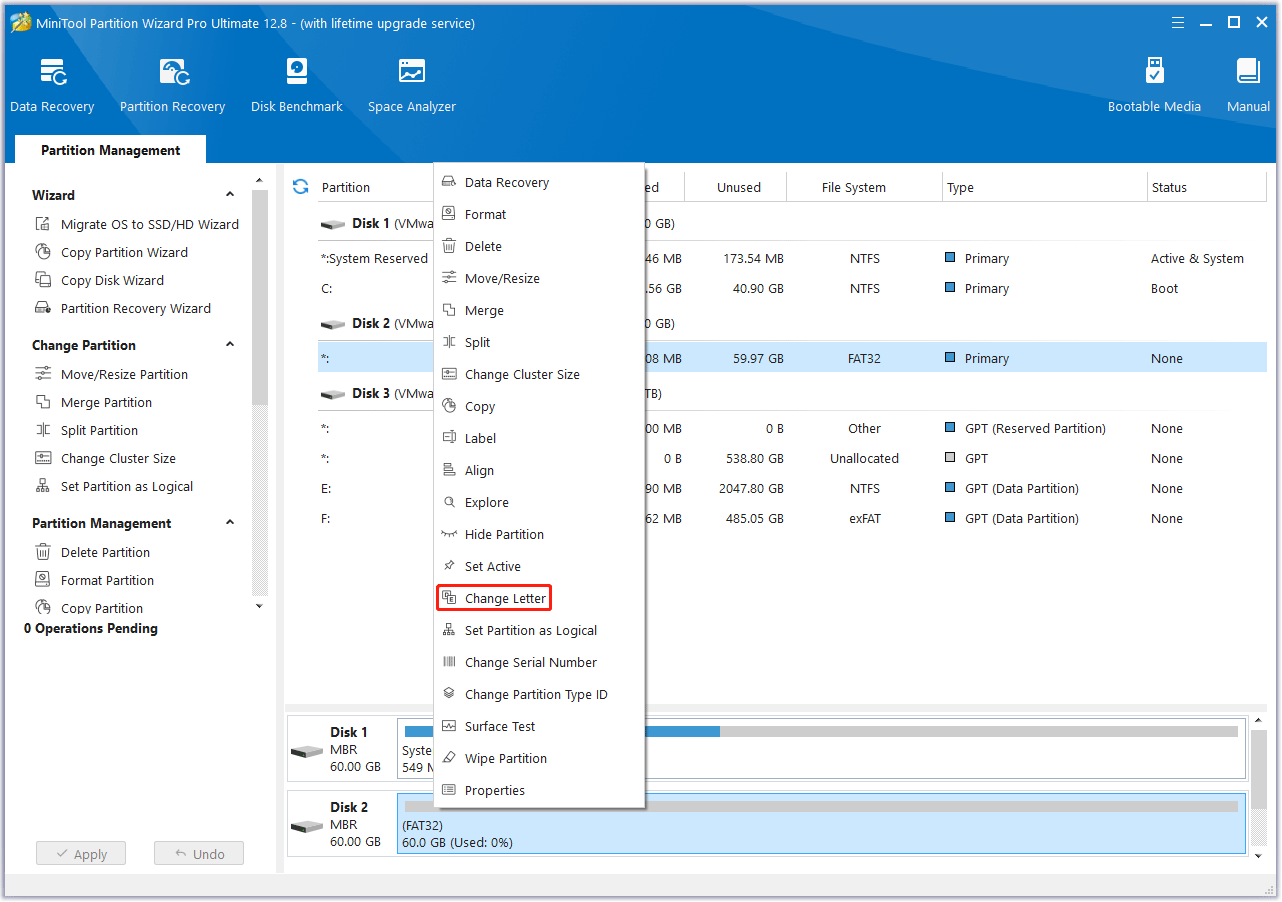Image resolution: width=1282 pixels, height=902 pixels.
Task: Collapse the Partition Management sidebar section
Action: point(230,523)
